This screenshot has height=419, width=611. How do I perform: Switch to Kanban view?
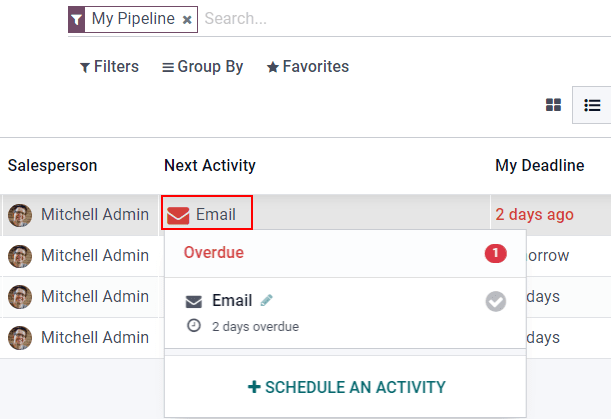553,105
